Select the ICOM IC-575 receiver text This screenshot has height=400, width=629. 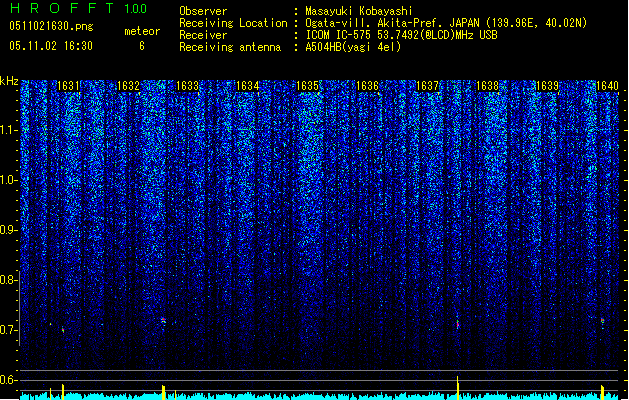point(401,35)
